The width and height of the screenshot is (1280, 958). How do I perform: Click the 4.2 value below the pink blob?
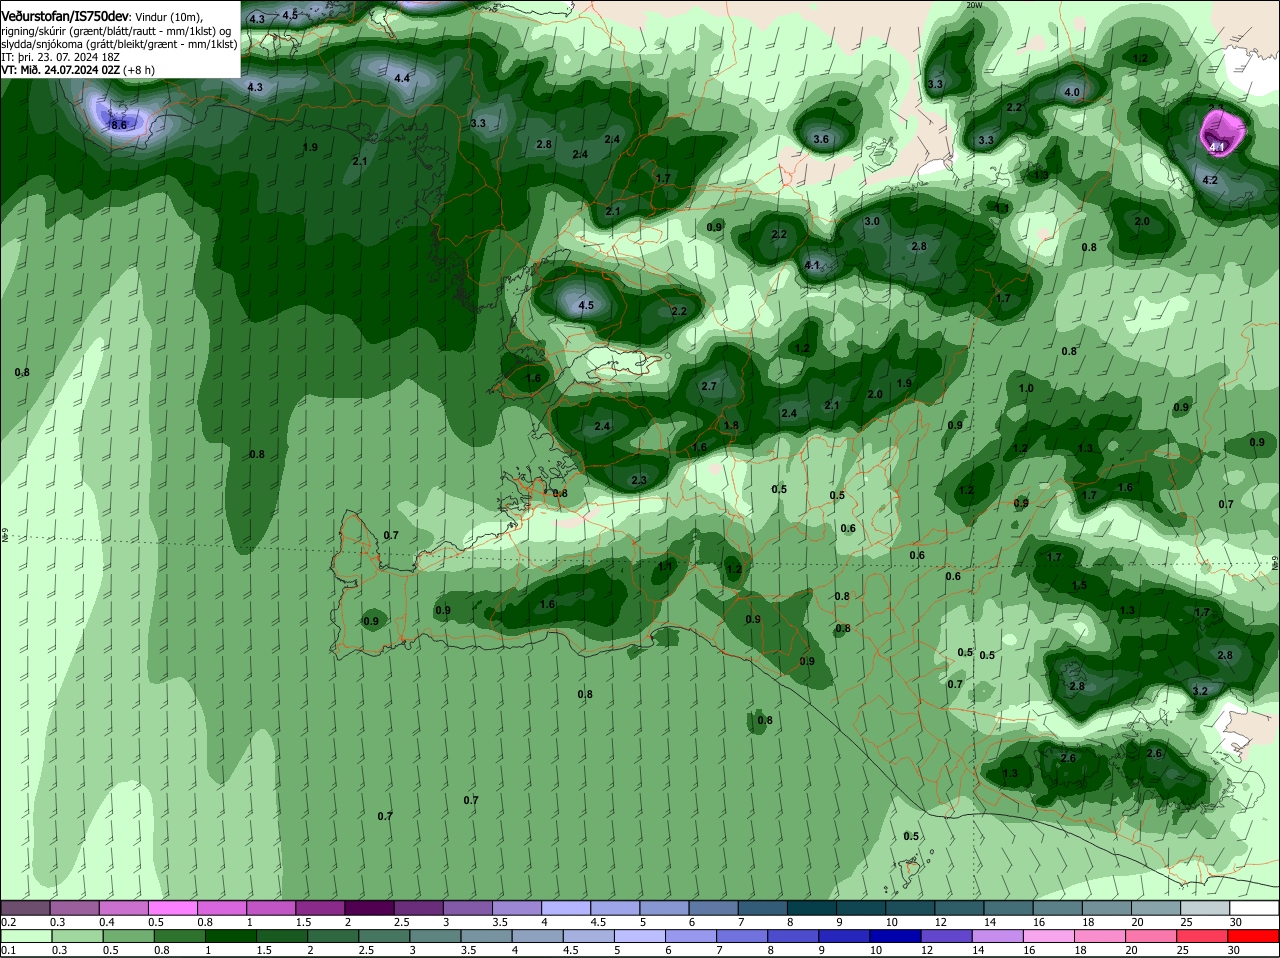coord(1210,180)
